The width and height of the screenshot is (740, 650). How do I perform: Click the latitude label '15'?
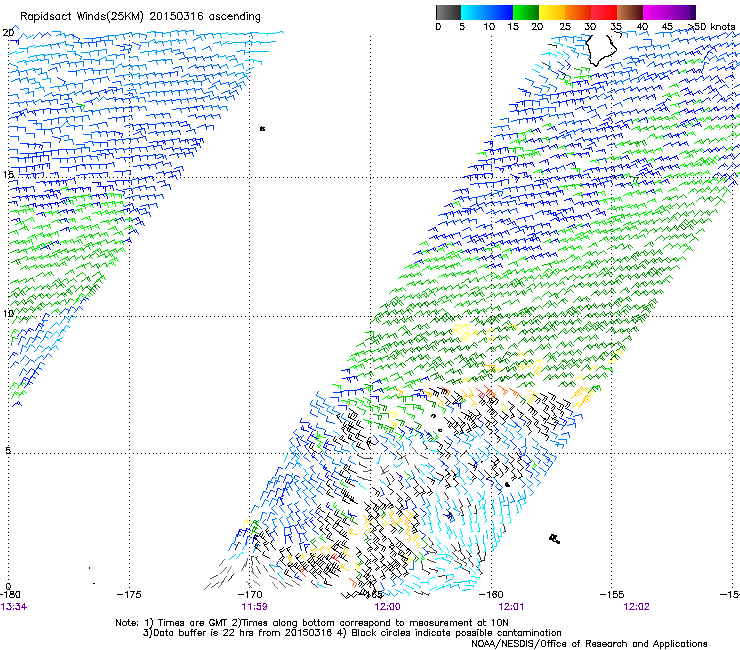coord(8,175)
